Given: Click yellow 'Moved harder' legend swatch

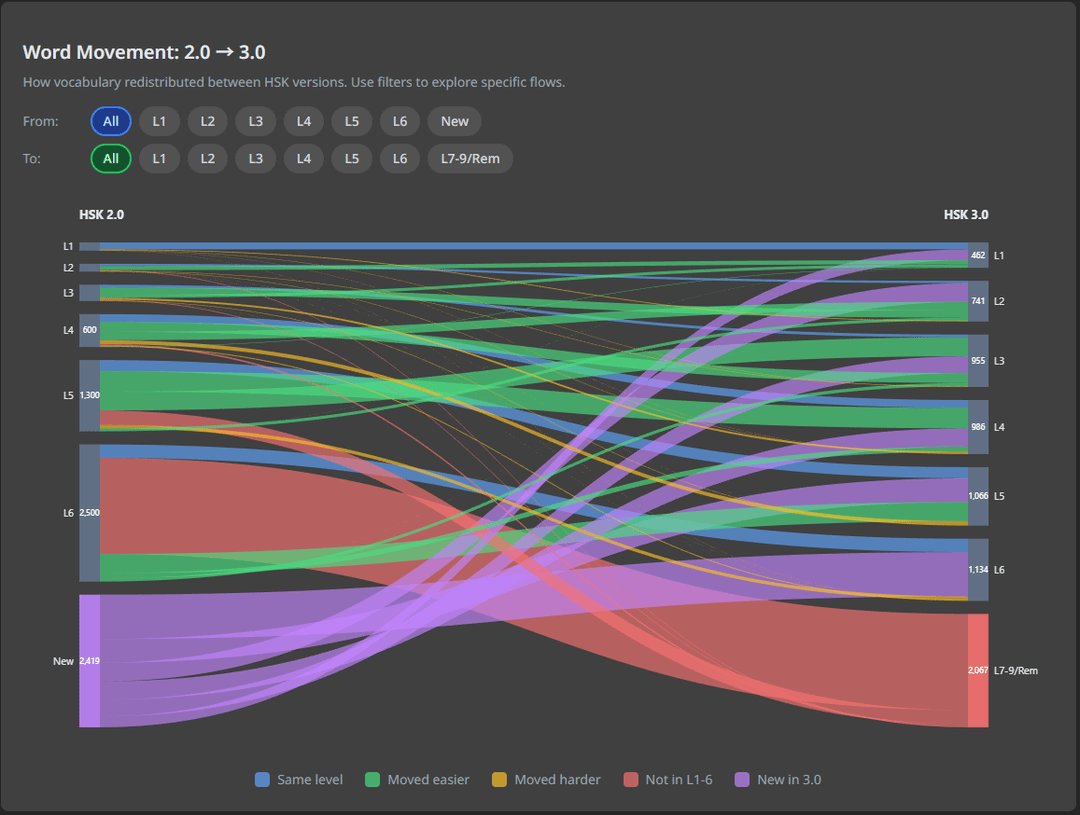Looking at the screenshot, I should pyautogui.click(x=500, y=779).
